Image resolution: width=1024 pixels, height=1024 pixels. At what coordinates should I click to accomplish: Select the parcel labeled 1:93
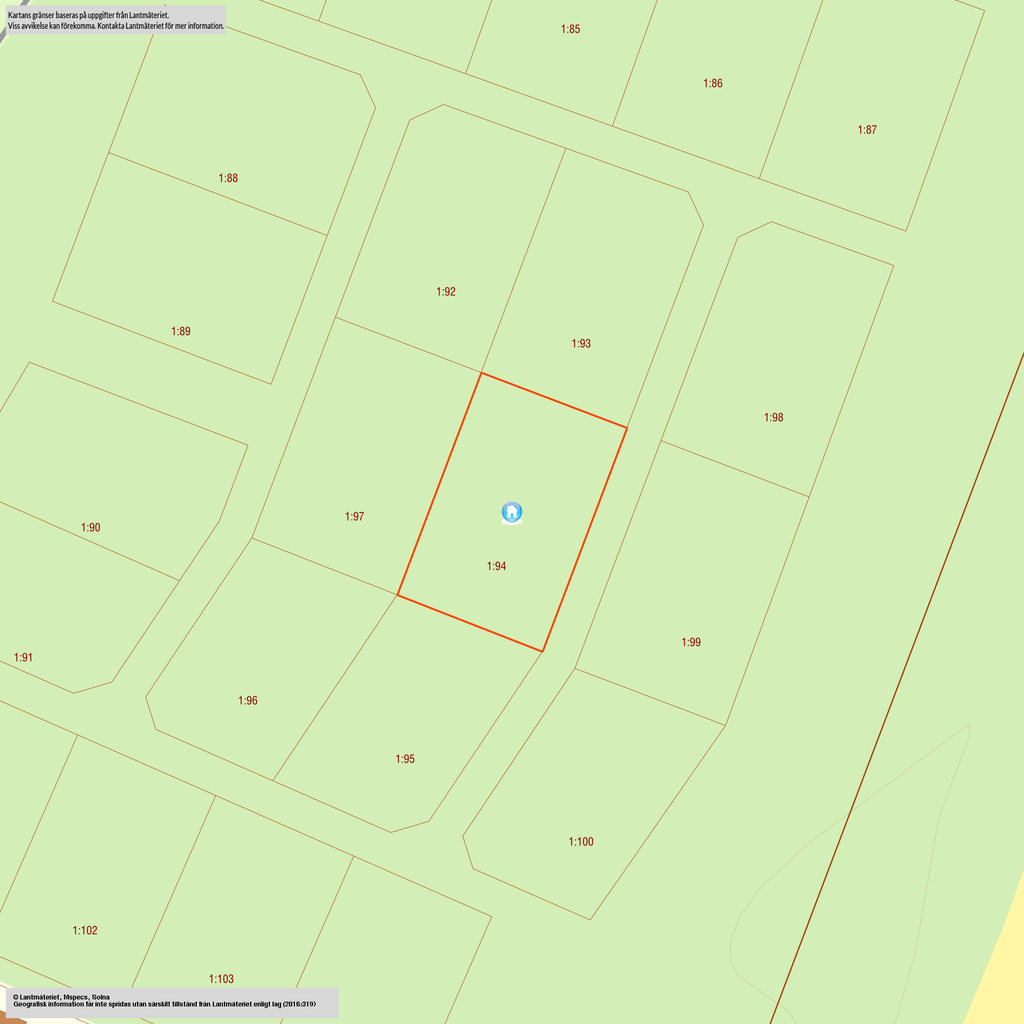coord(581,343)
